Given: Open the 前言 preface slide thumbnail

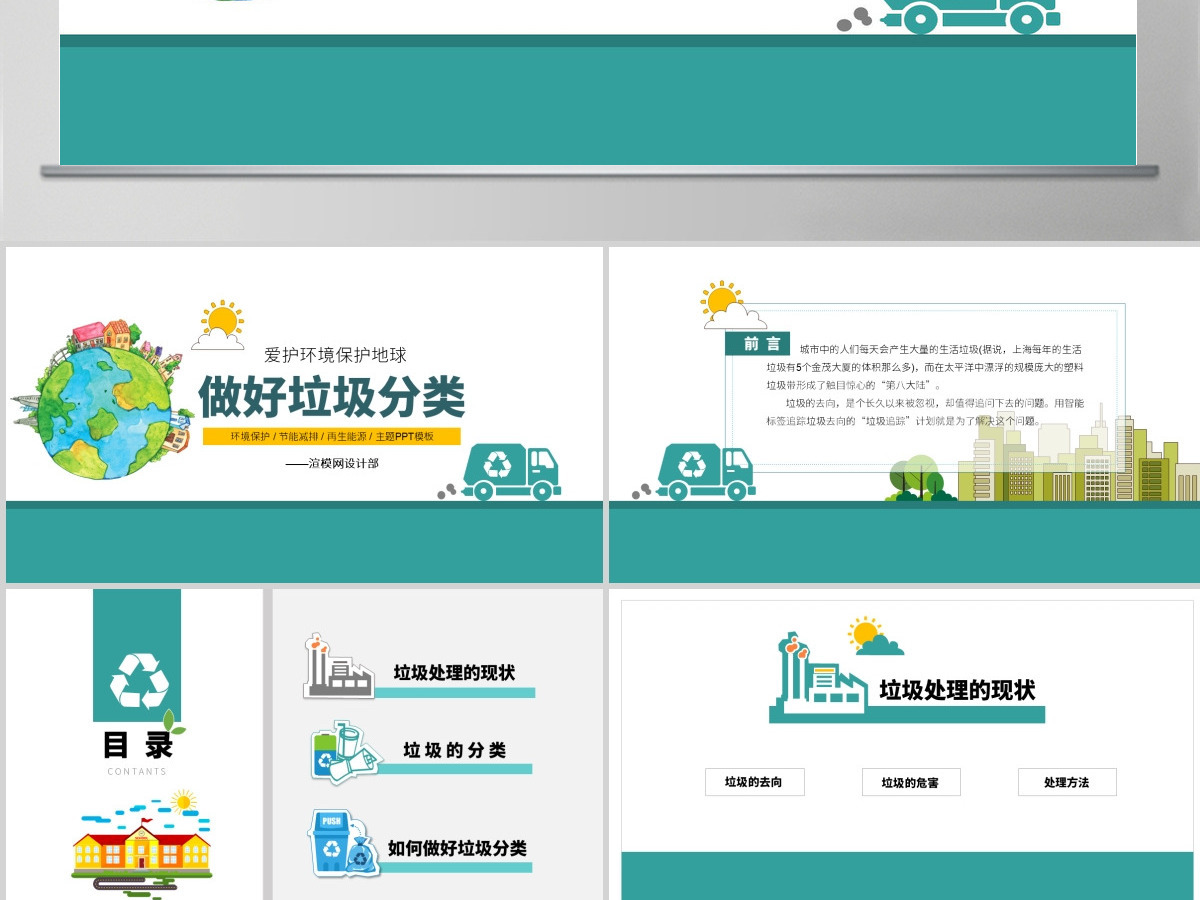Looking at the screenshot, I should pos(904,415).
